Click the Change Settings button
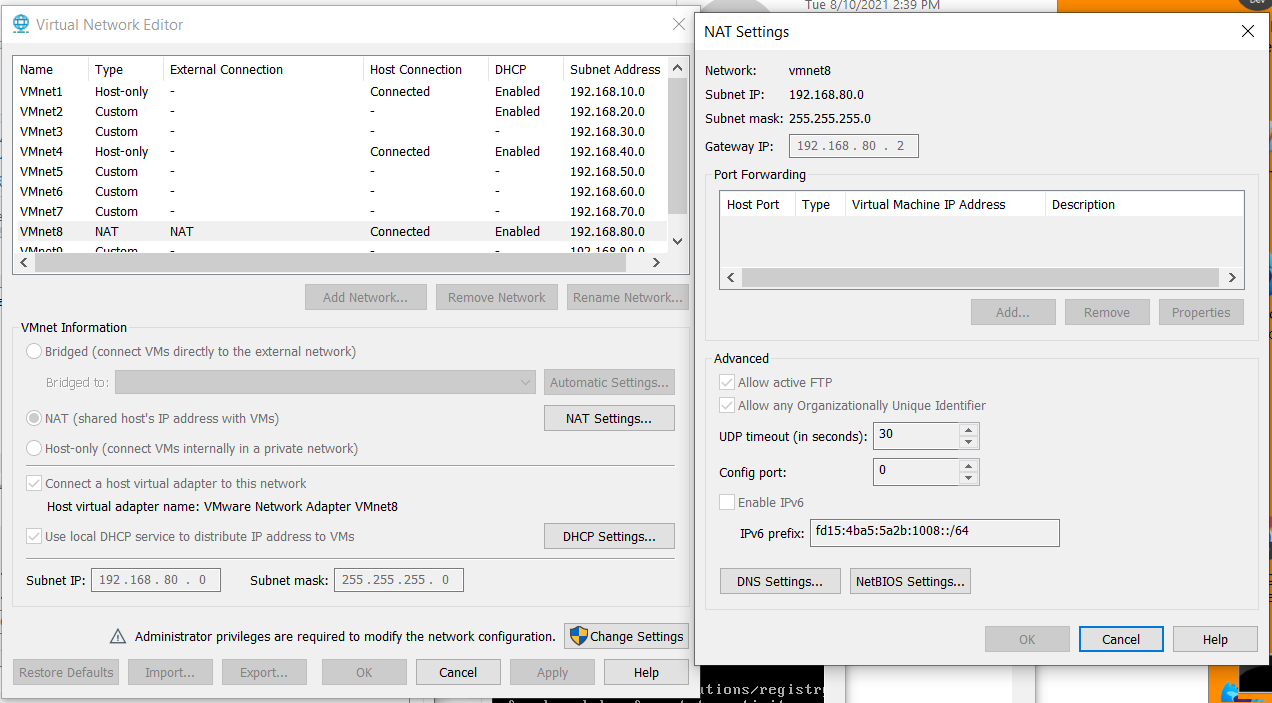This screenshot has height=703, width=1272. (x=626, y=636)
